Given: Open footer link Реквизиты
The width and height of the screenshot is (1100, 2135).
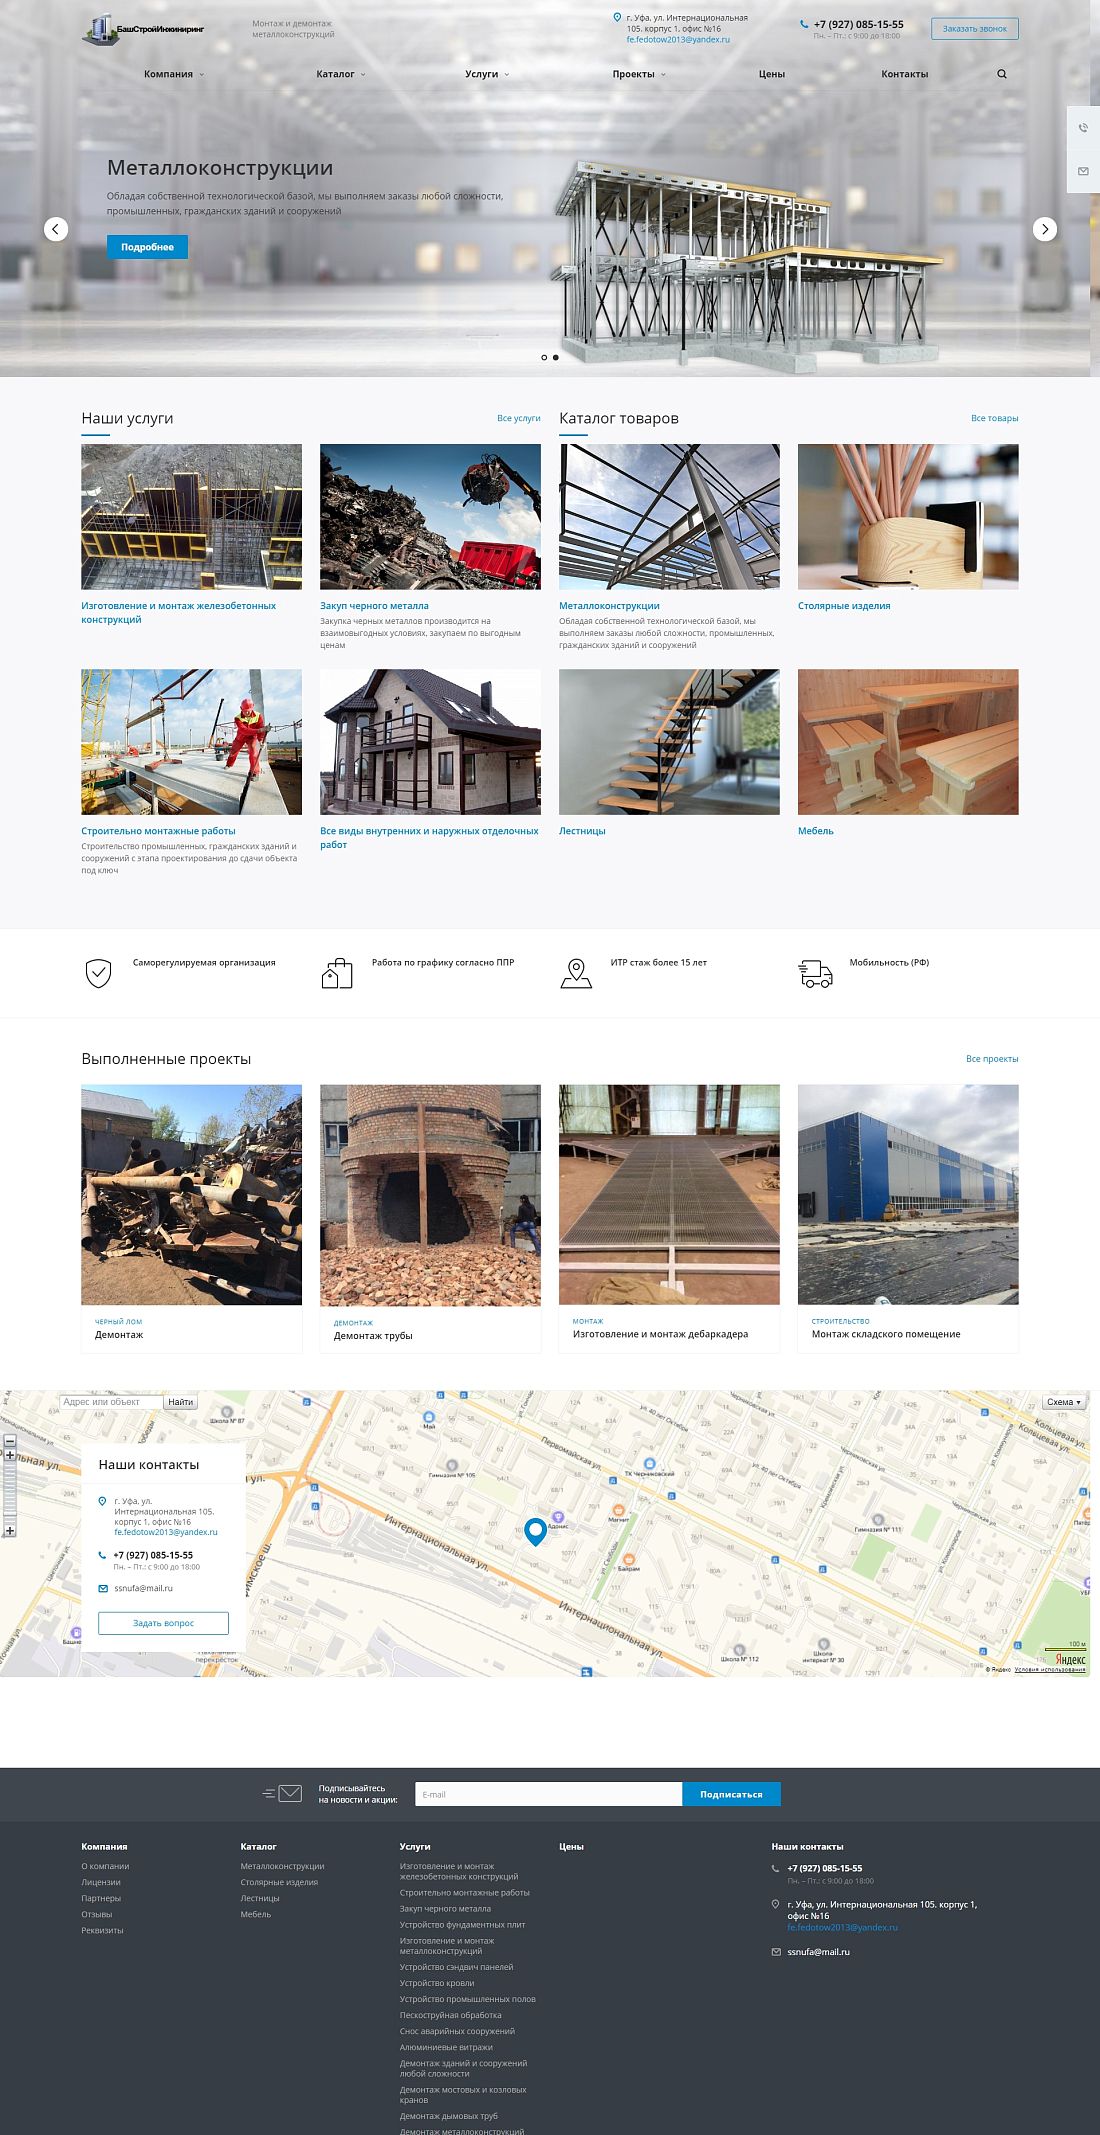Looking at the screenshot, I should click(x=102, y=1930).
